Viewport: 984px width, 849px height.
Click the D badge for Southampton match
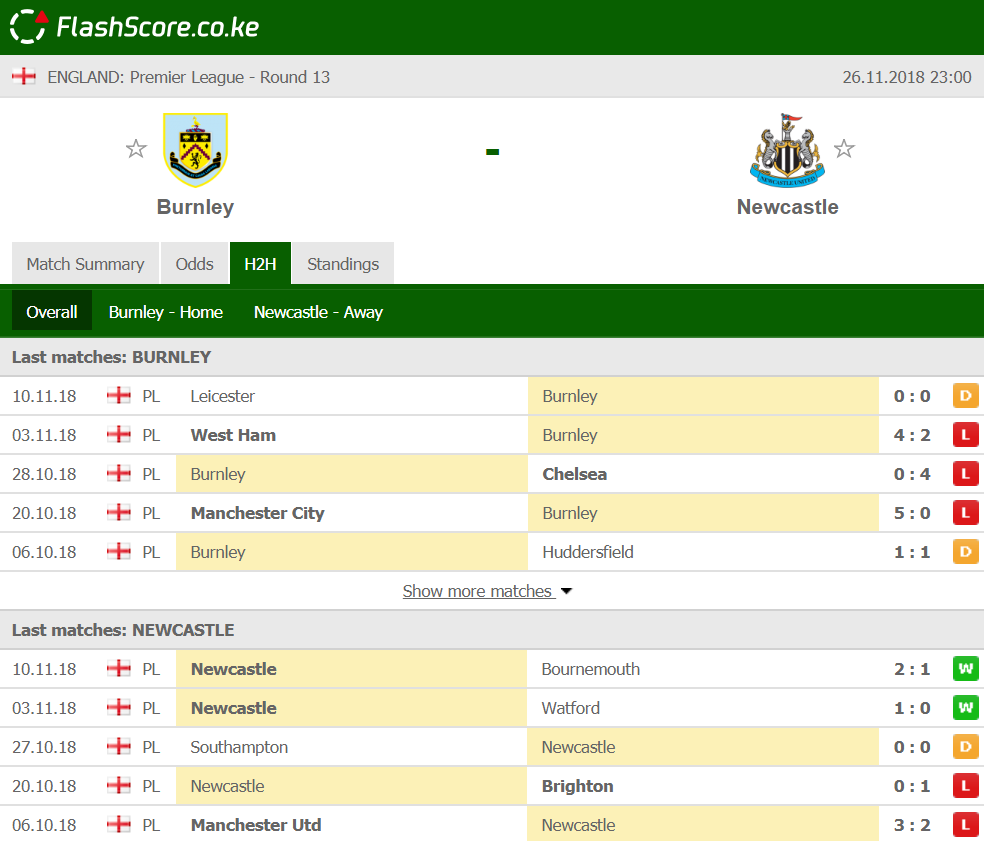966,747
